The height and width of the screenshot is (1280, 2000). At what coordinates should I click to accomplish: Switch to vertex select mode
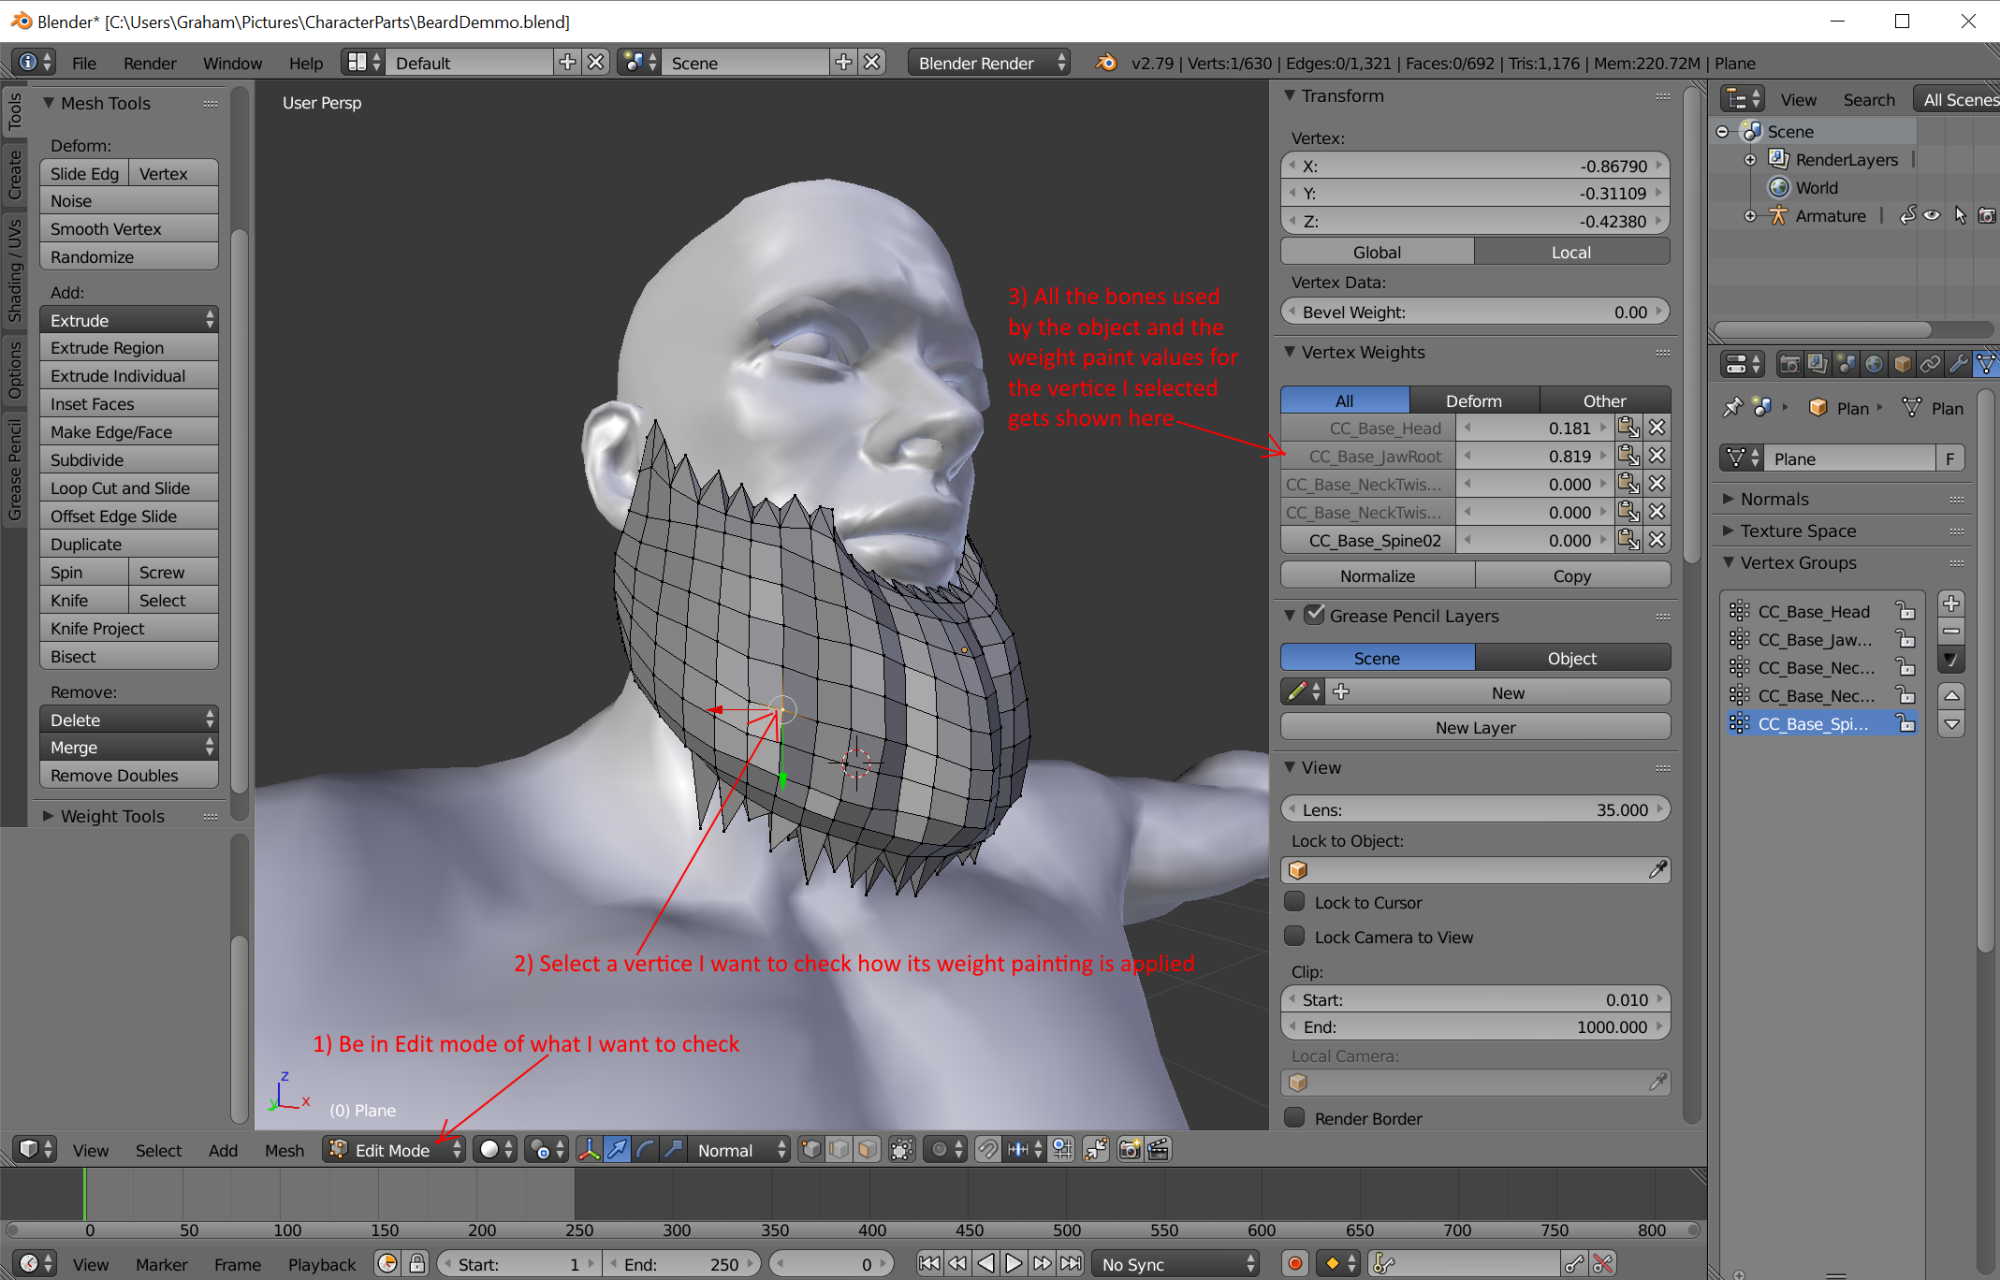(x=811, y=1150)
